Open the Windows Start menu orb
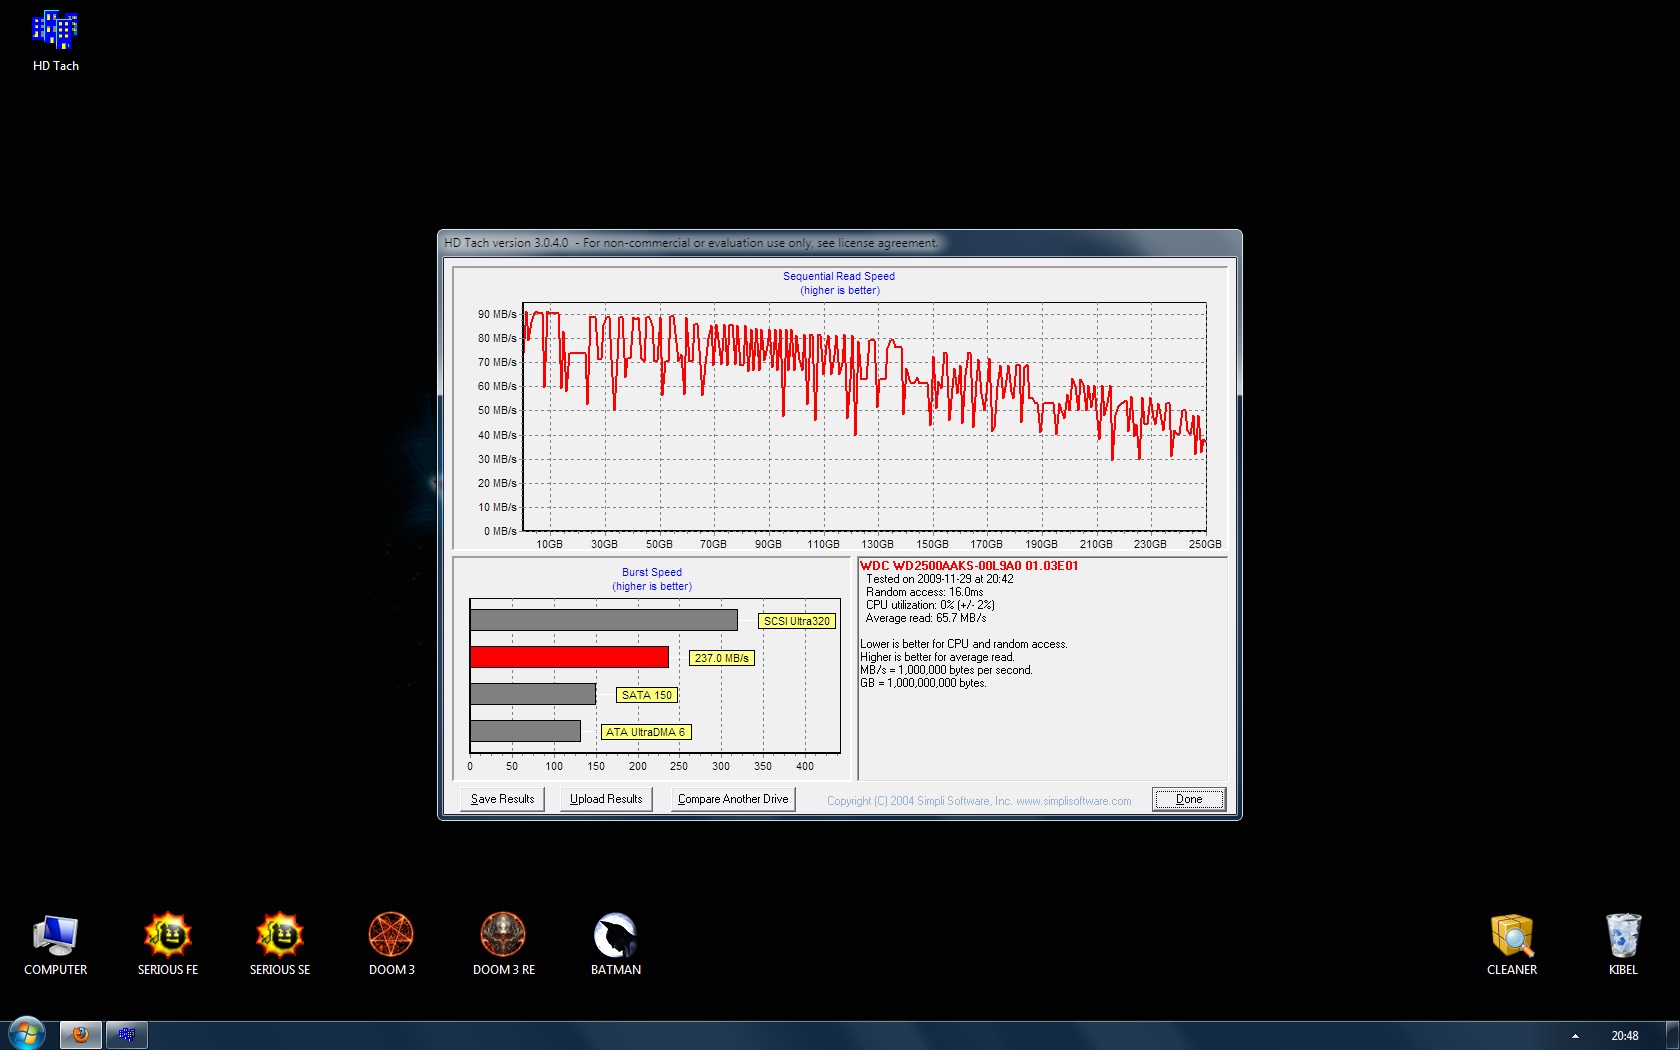 26,1034
